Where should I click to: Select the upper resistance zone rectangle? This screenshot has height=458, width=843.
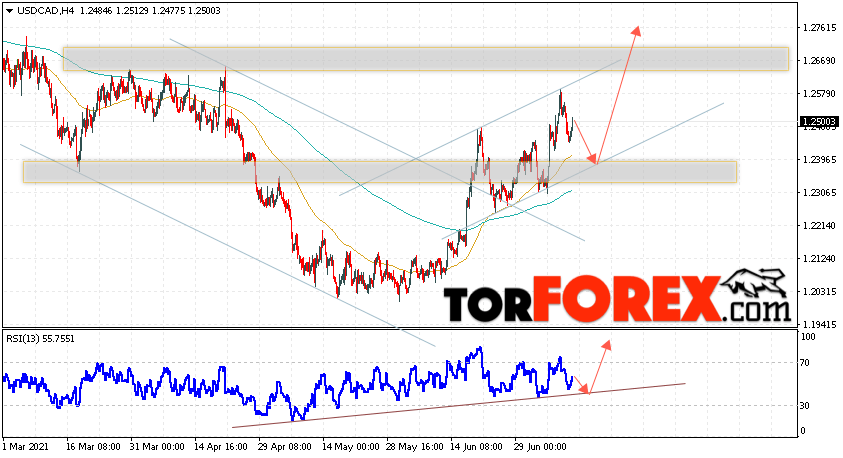click(426, 59)
